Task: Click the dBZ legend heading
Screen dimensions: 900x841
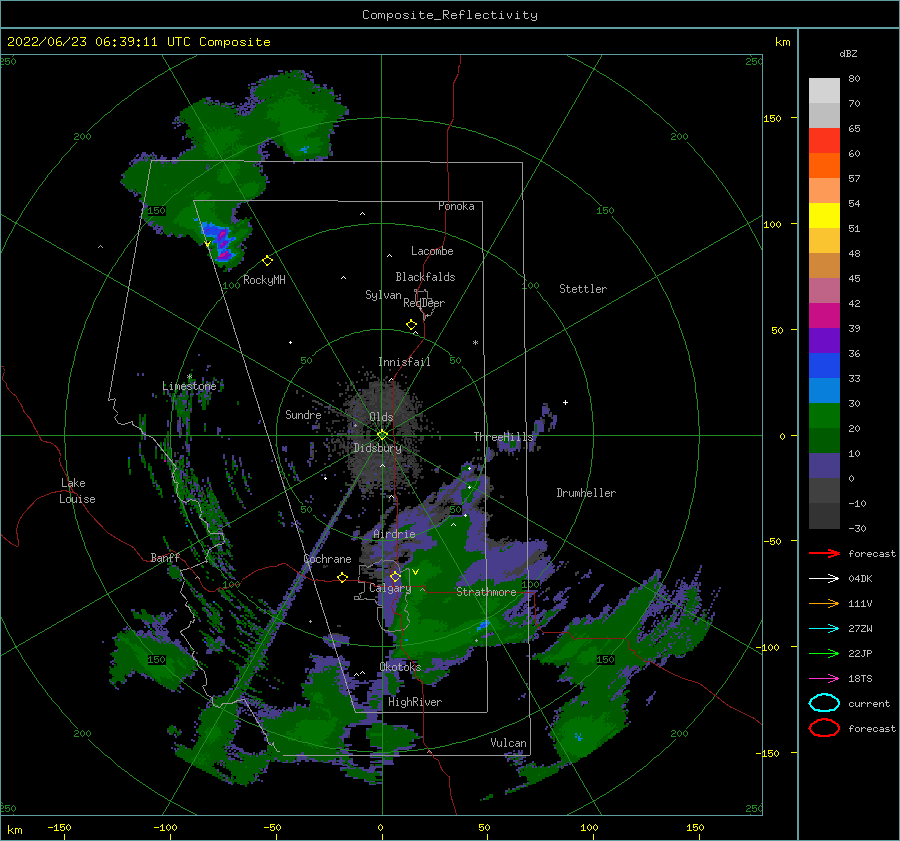Action: click(848, 53)
